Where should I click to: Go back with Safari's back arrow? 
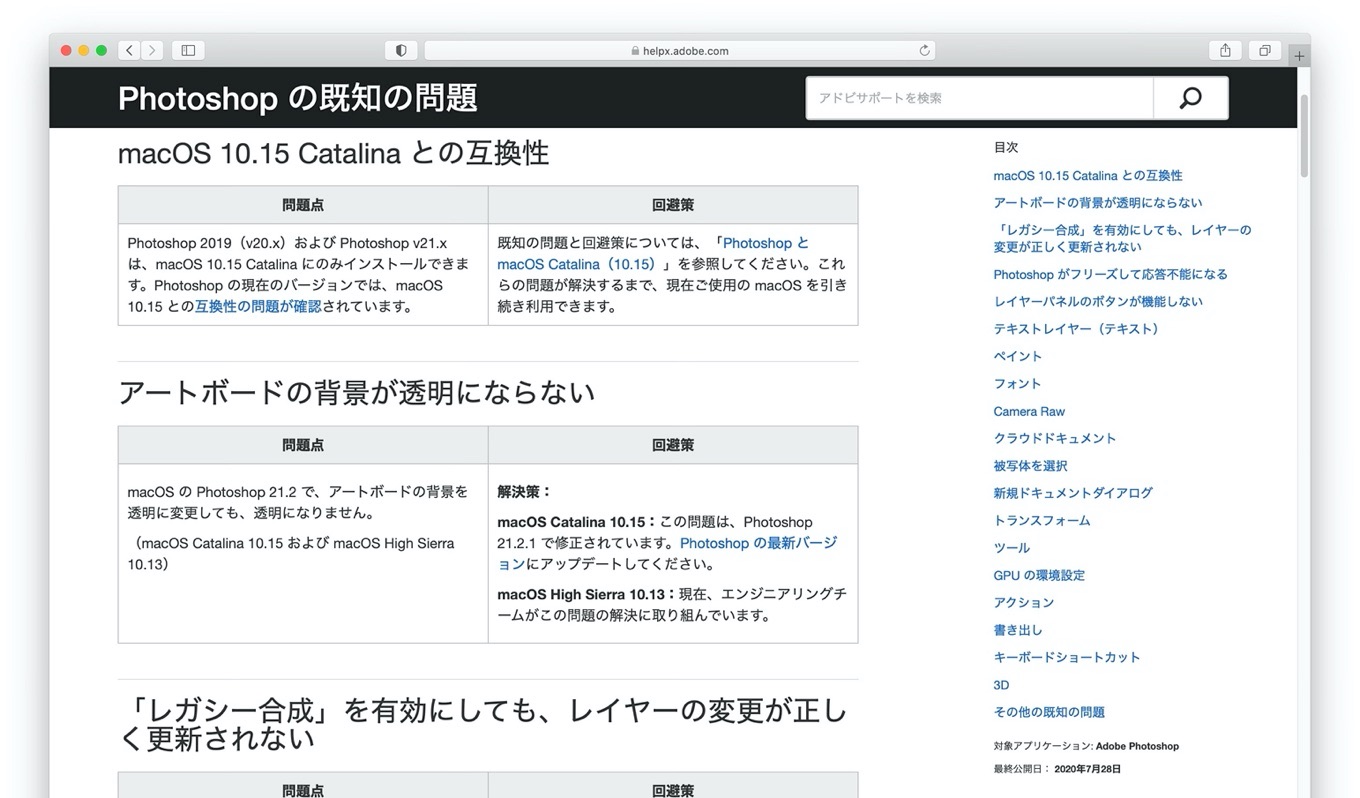click(130, 50)
